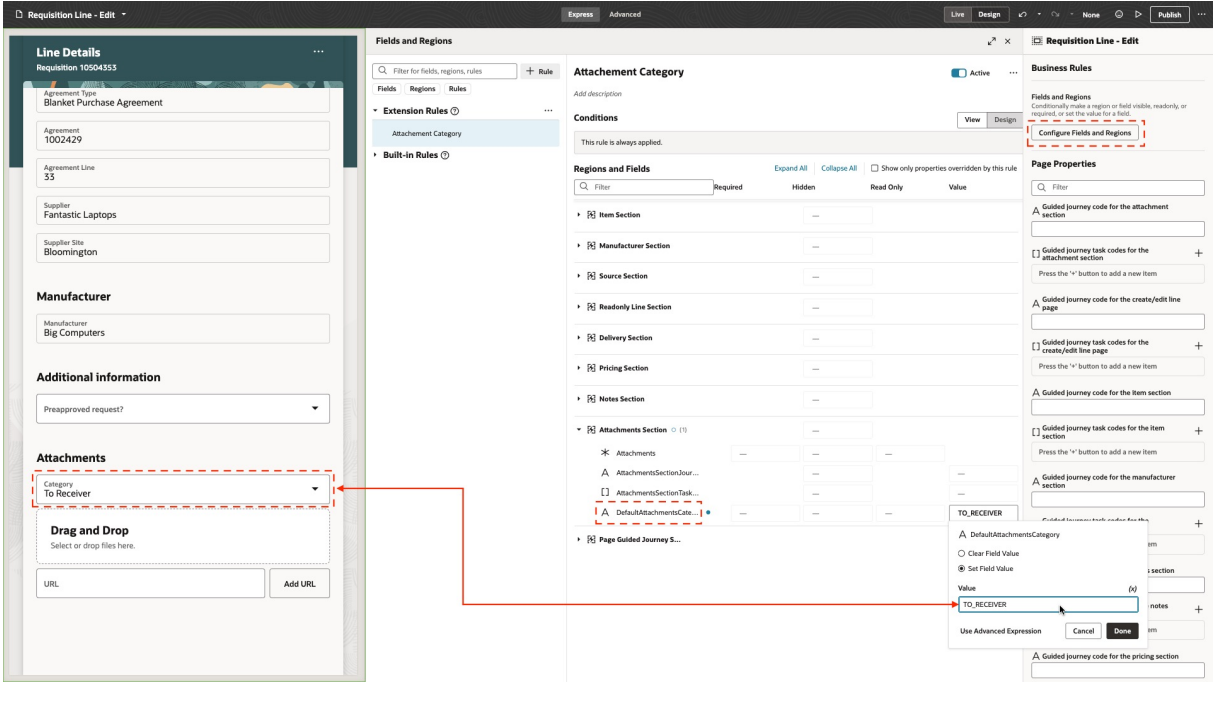Click Cancel in the value popup
The width and height of the screenshot is (1223, 701).
click(x=1084, y=631)
